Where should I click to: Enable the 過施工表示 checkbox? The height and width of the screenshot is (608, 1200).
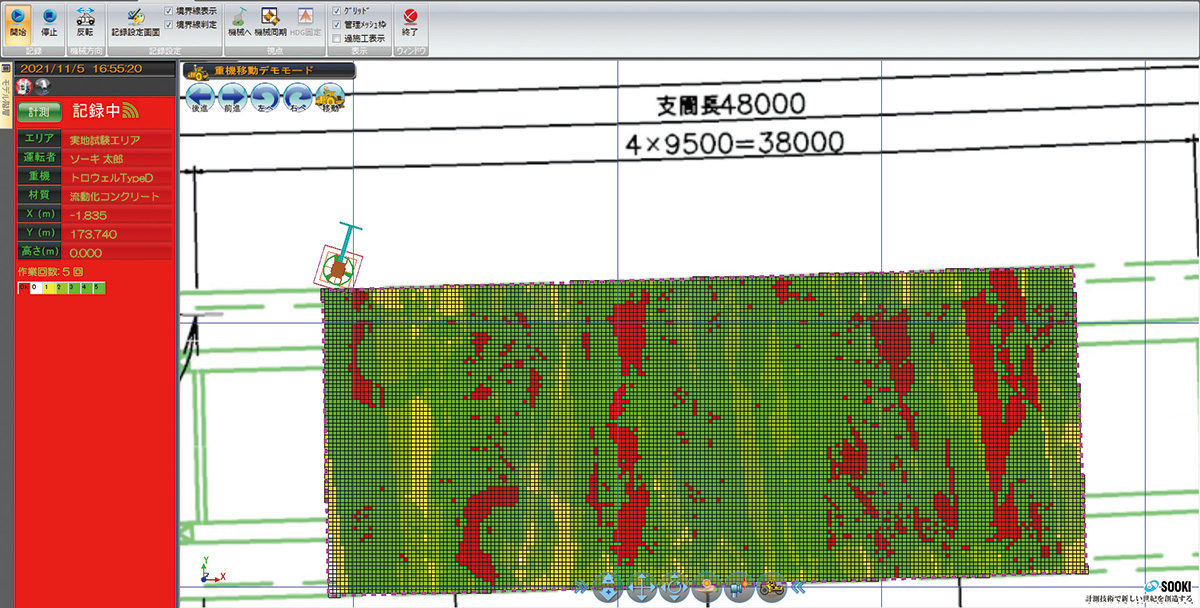coord(336,38)
